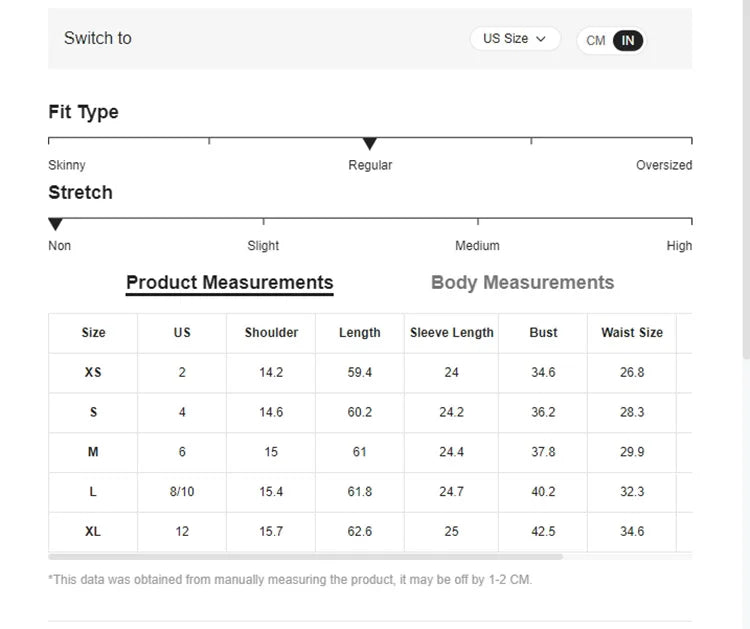
Task: Click the chevron in US Size selector
Action: [x=542, y=39]
